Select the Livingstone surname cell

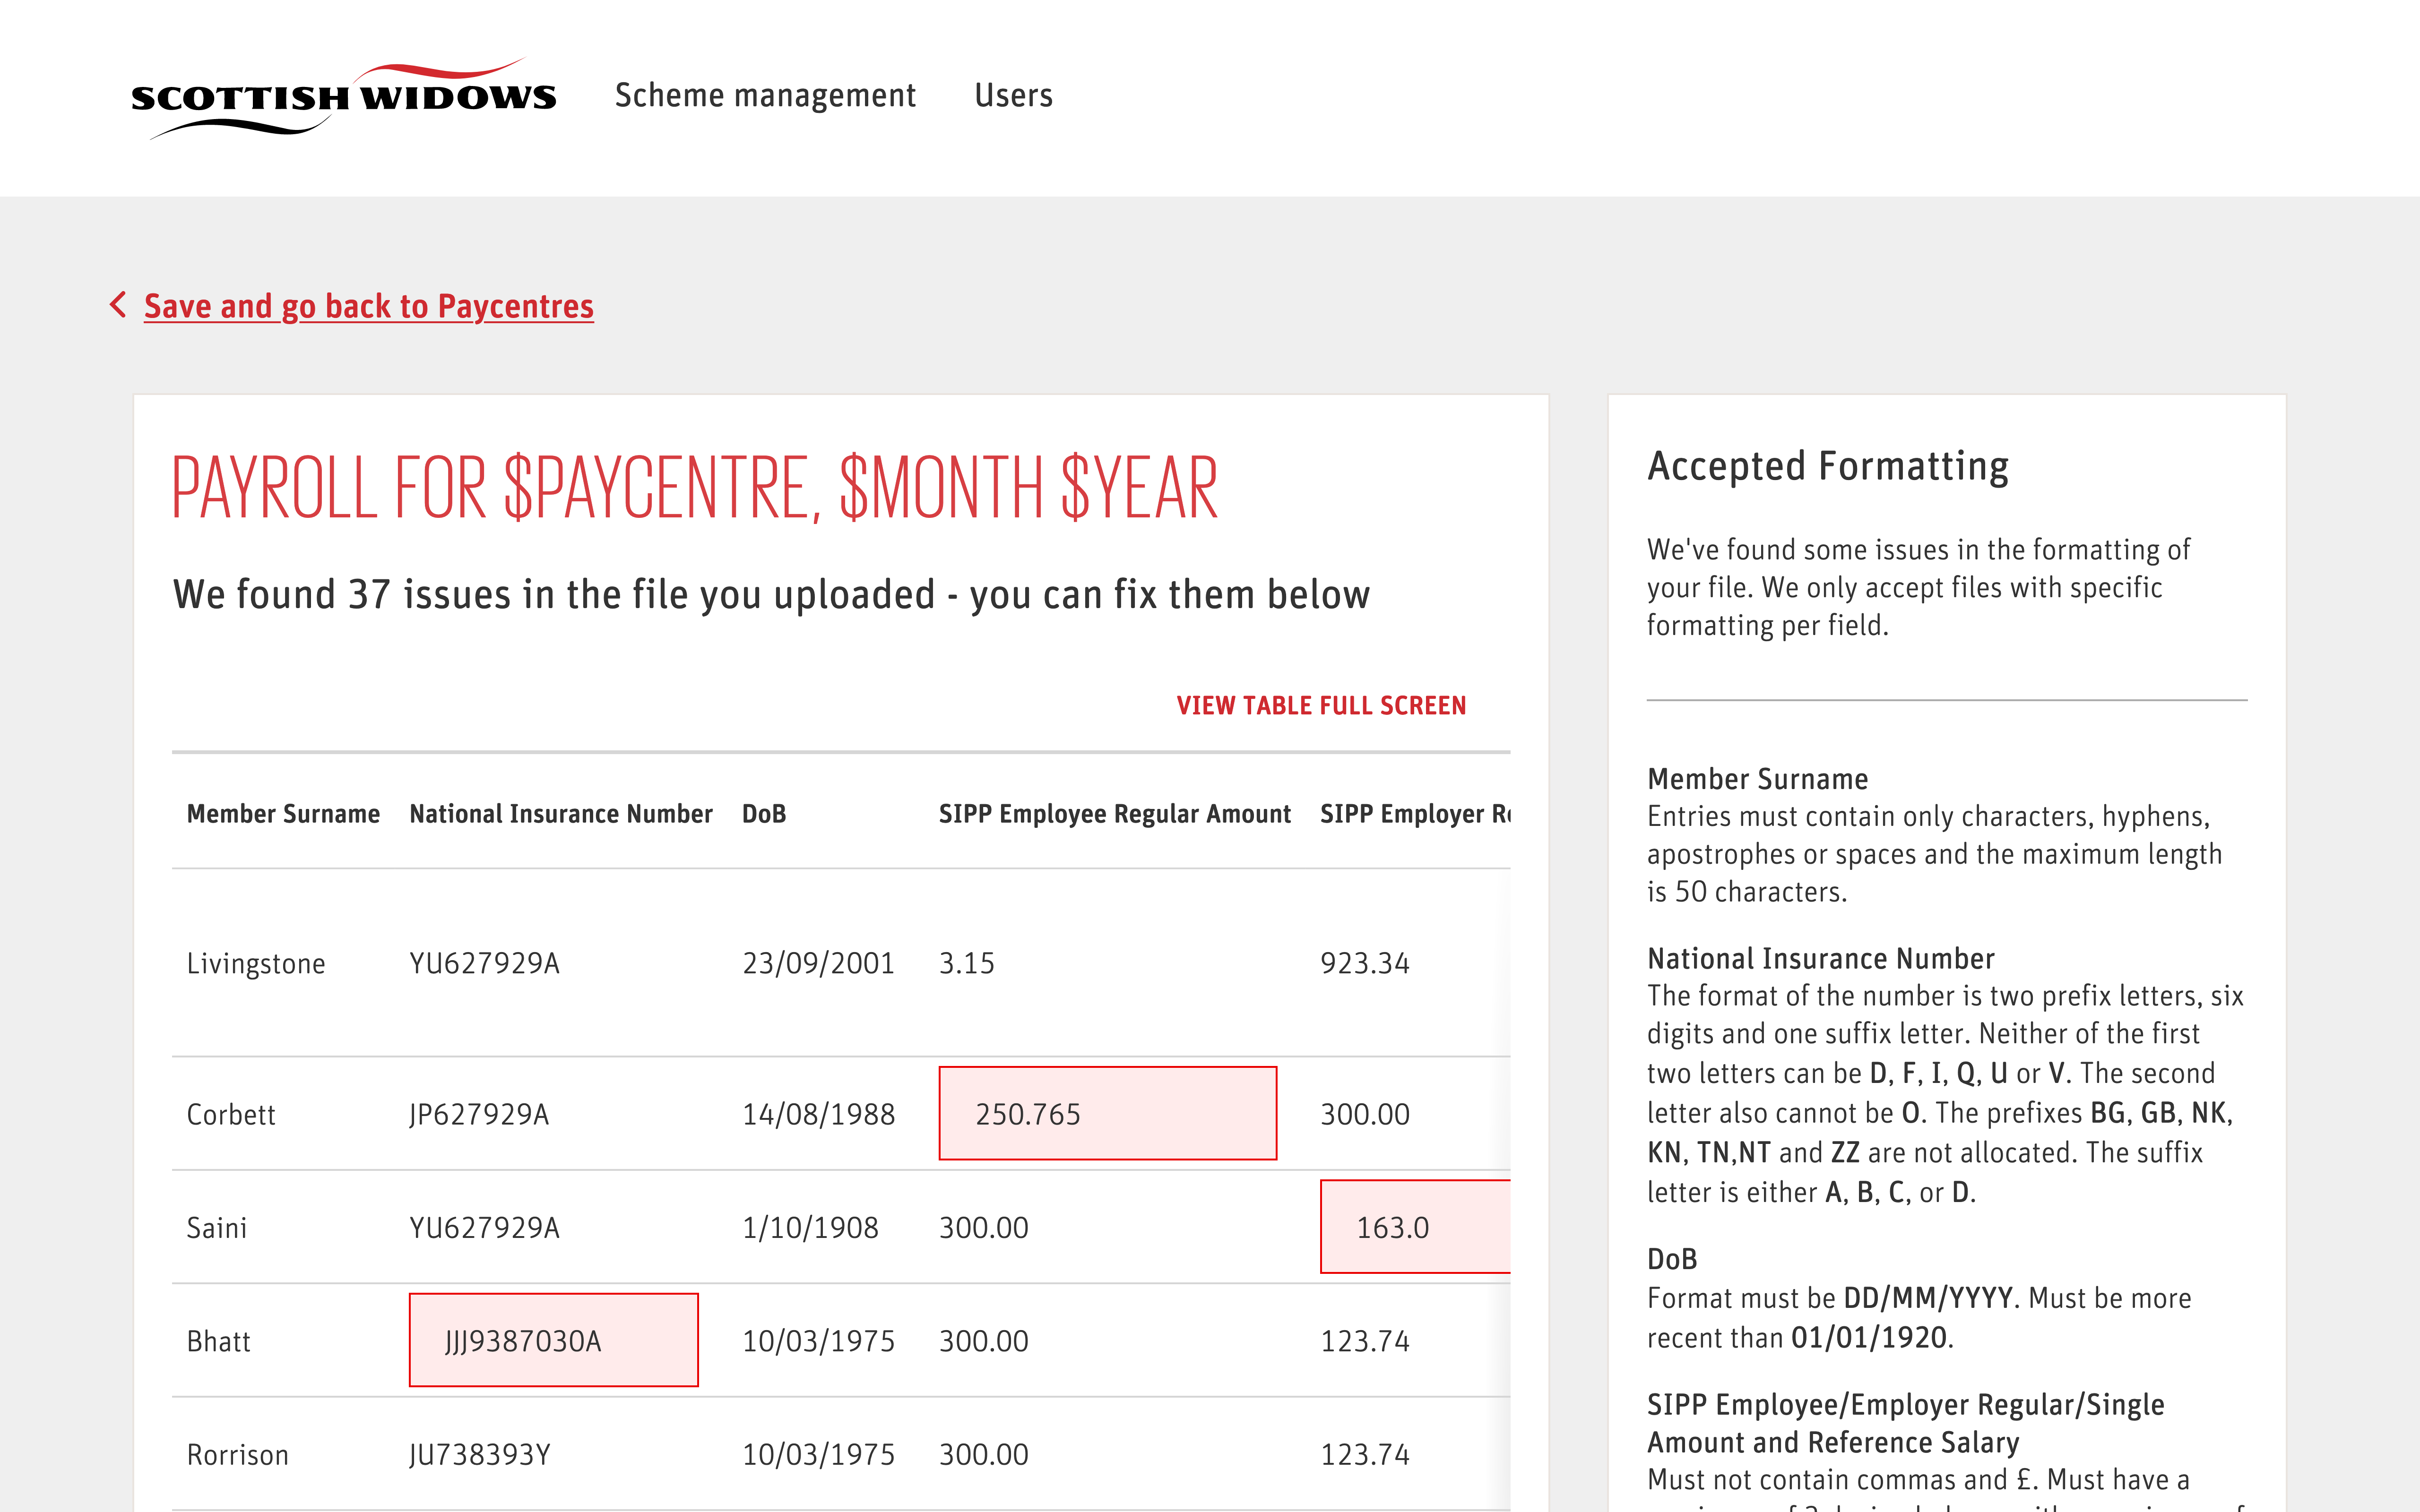(256, 963)
